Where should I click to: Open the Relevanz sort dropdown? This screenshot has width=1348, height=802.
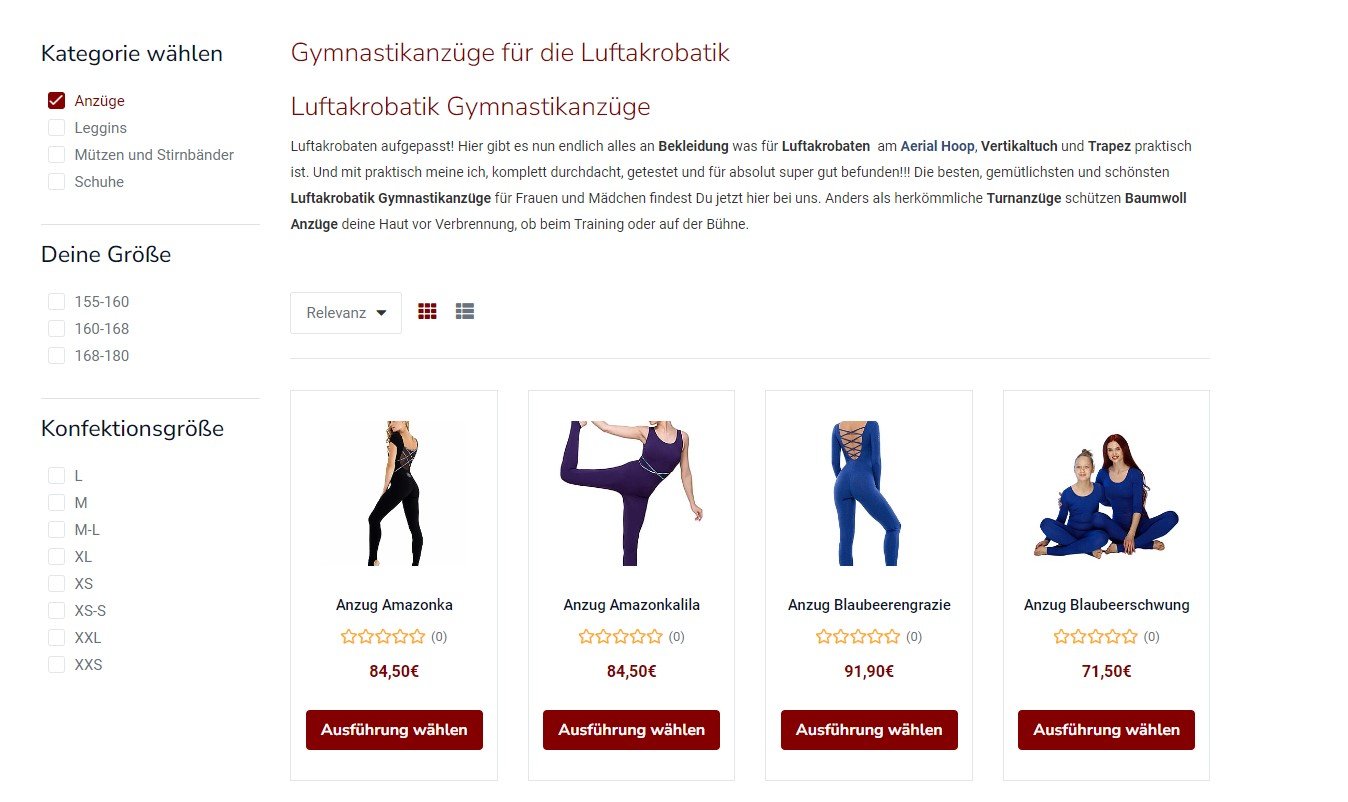click(346, 313)
